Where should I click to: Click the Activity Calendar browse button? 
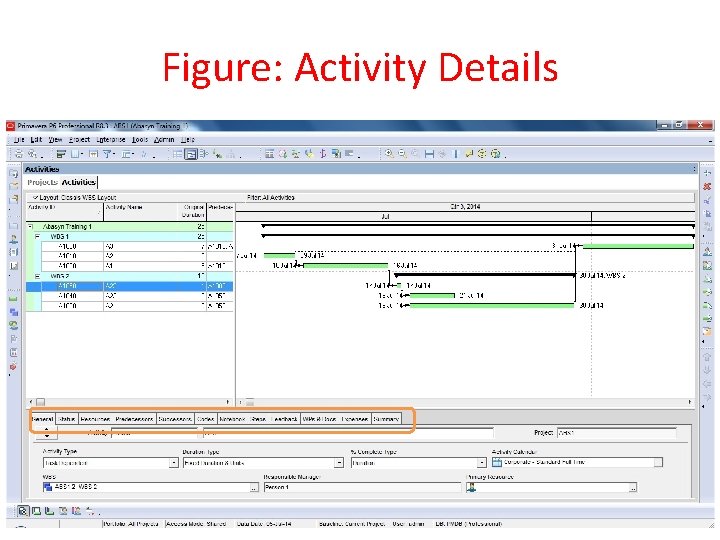coord(658,462)
